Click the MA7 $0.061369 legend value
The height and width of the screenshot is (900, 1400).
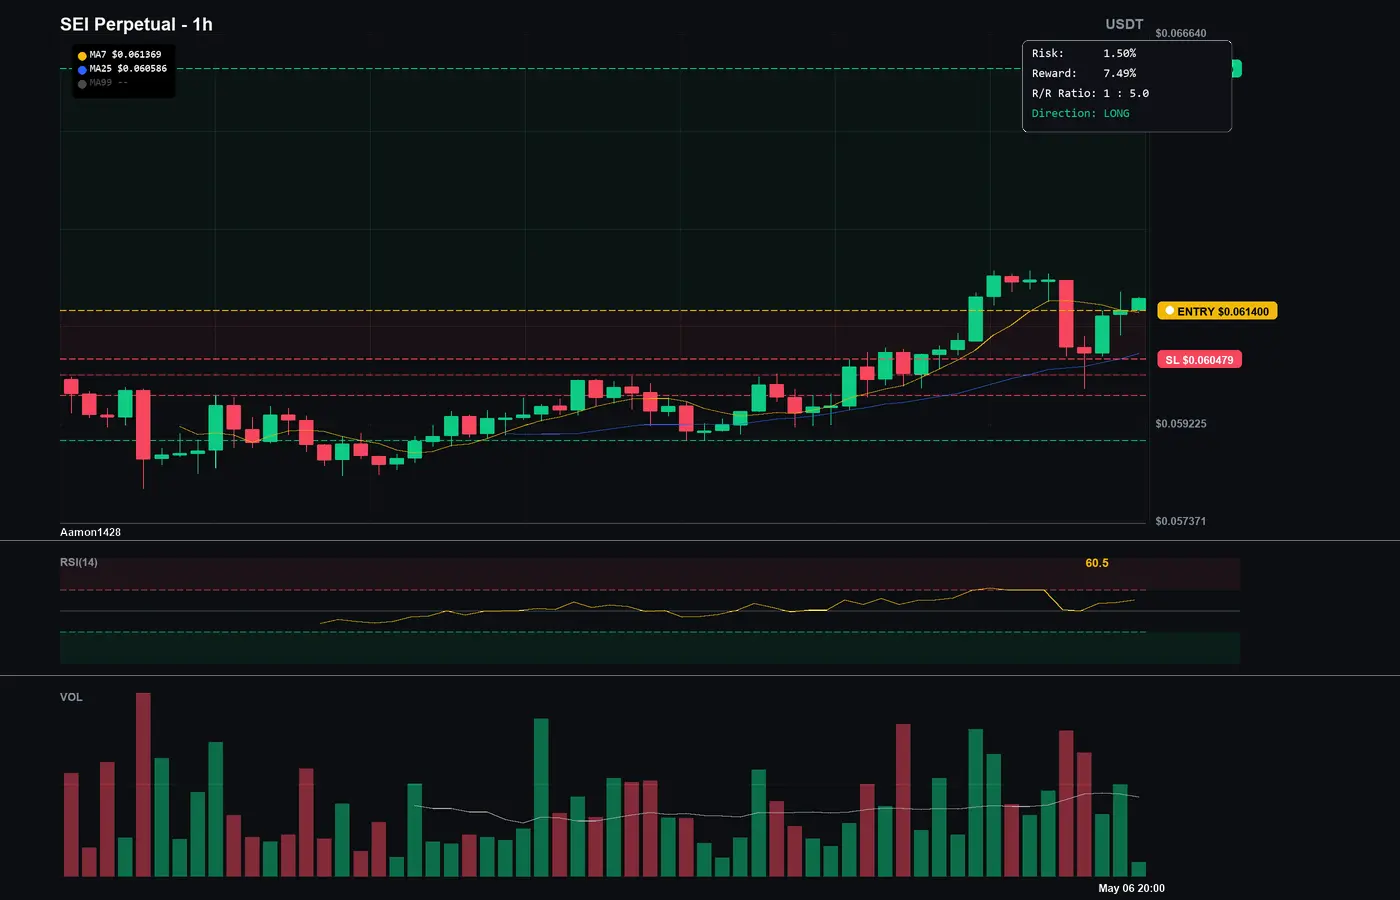pyautogui.click(x=125, y=55)
